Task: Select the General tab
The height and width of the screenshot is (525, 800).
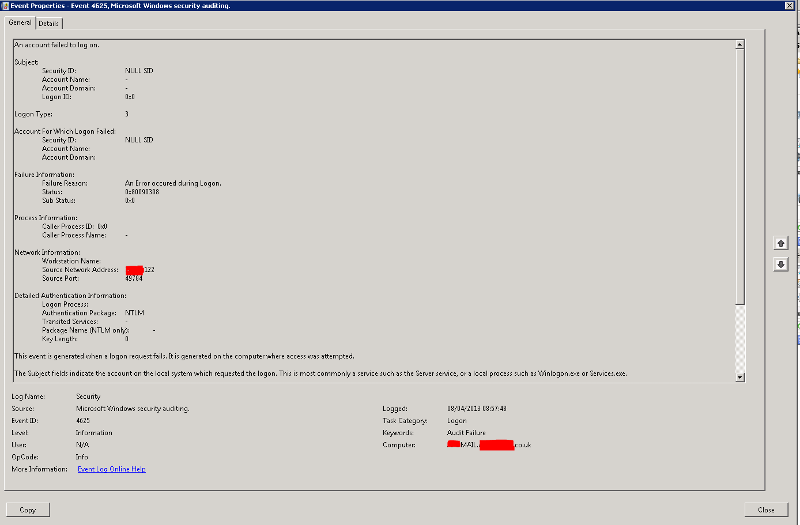Action: pyautogui.click(x=20, y=22)
